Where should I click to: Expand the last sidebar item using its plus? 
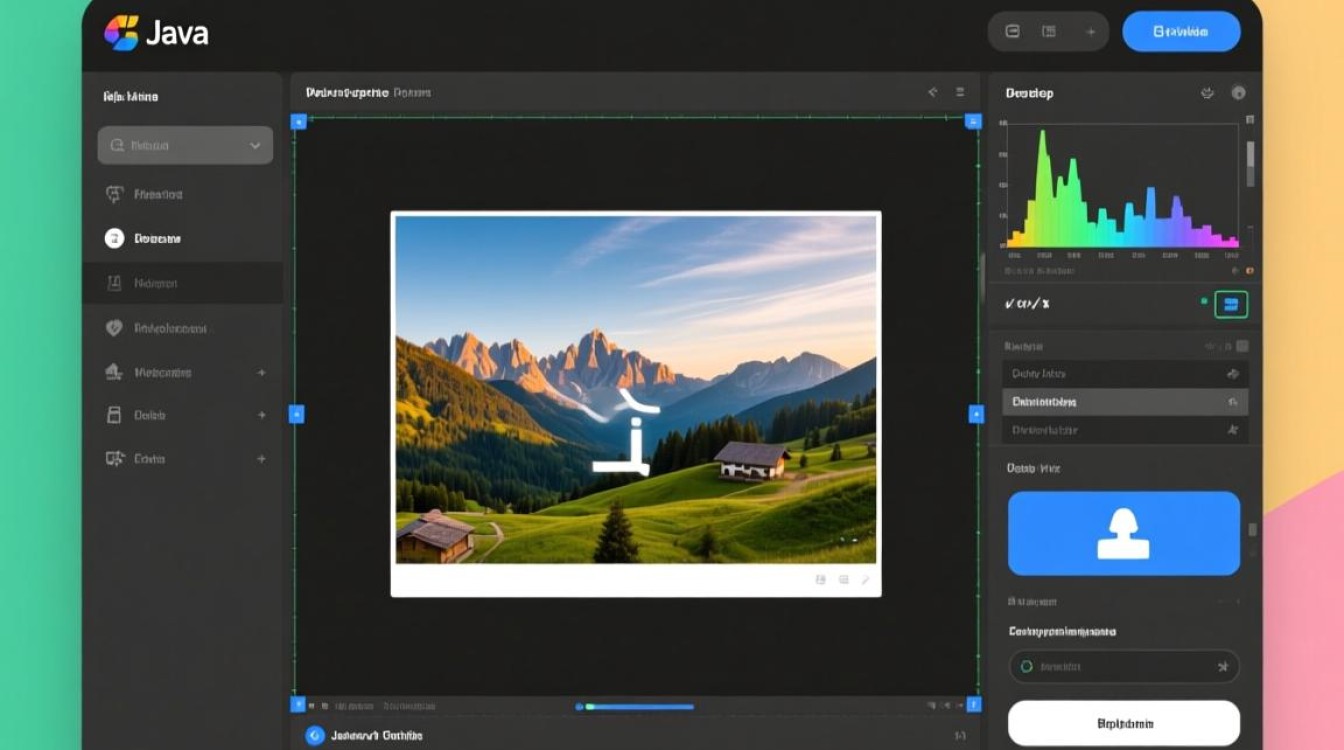click(x=261, y=459)
